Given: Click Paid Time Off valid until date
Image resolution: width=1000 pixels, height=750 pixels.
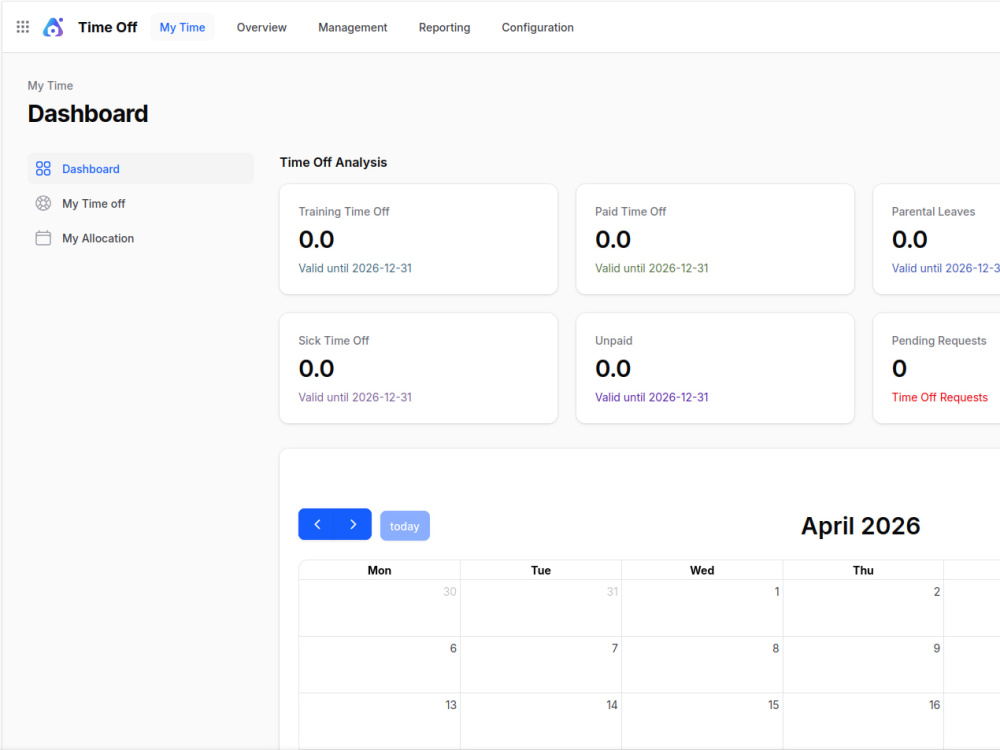Looking at the screenshot, I should (652, 268).
